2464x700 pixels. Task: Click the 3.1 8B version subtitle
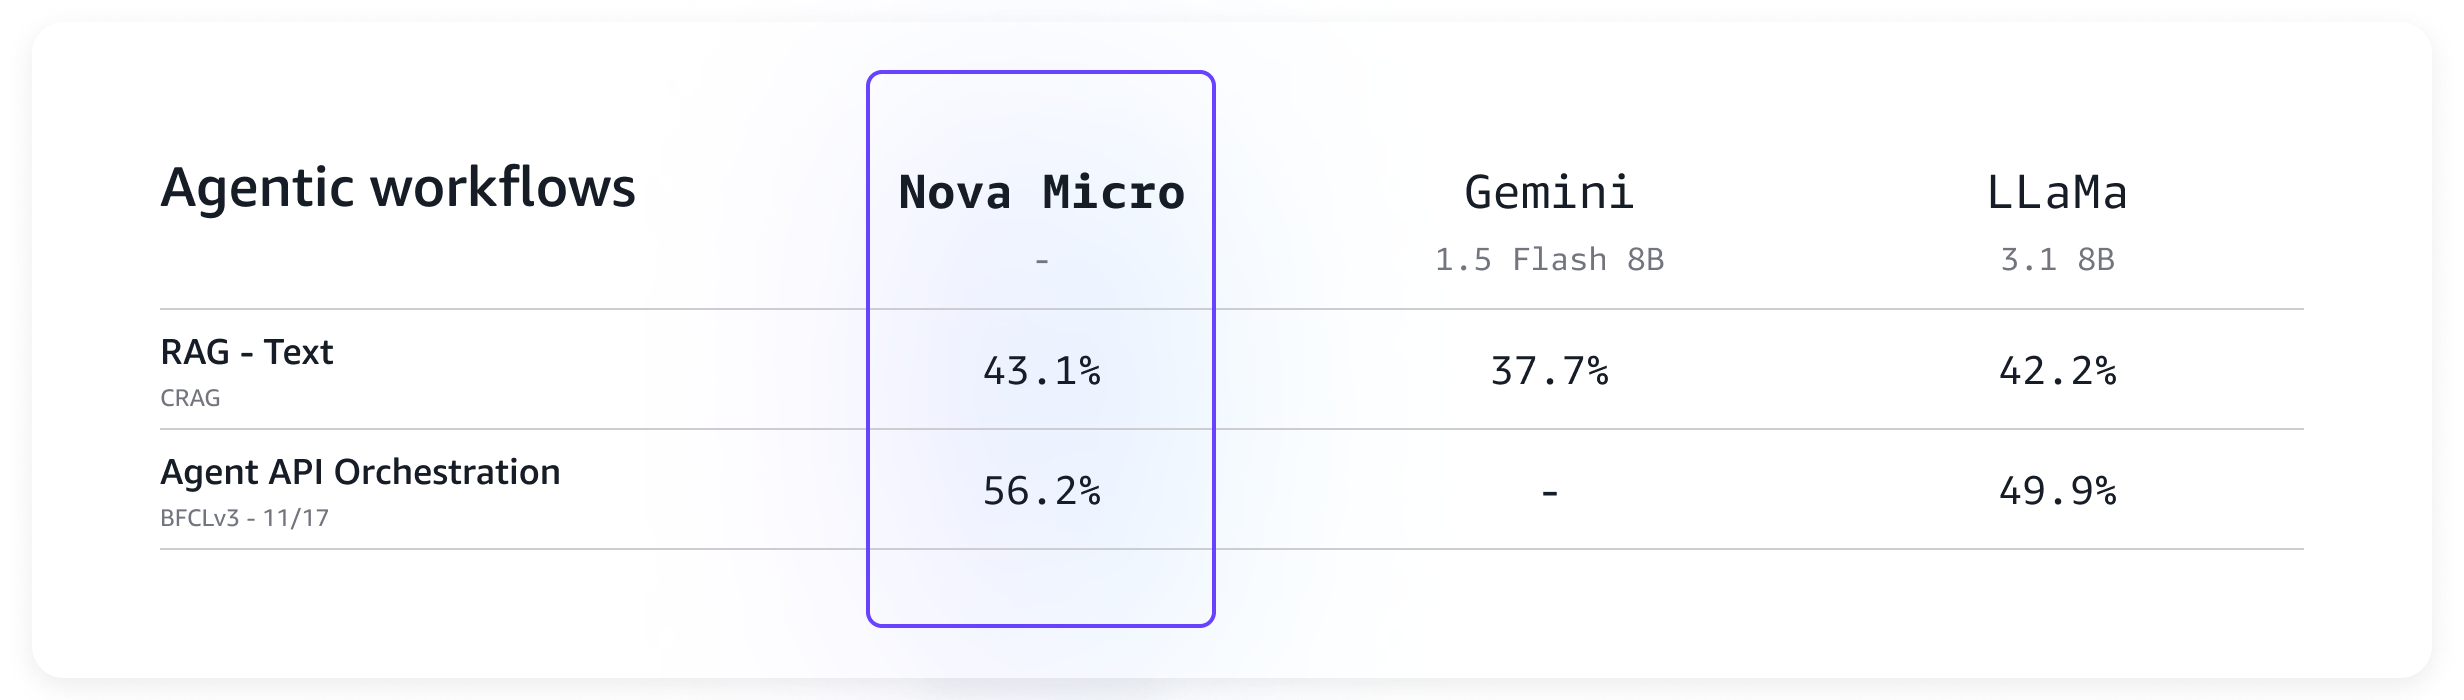[x=2057, y=260]
